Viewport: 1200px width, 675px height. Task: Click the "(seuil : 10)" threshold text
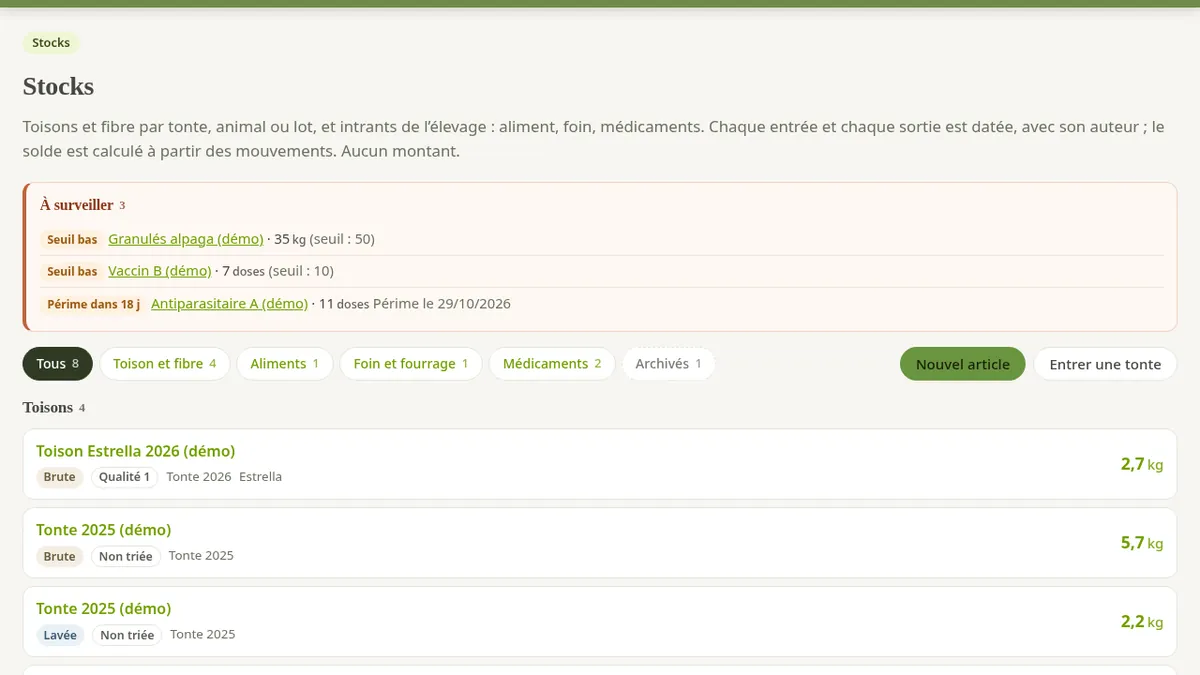tap(302, 271)
